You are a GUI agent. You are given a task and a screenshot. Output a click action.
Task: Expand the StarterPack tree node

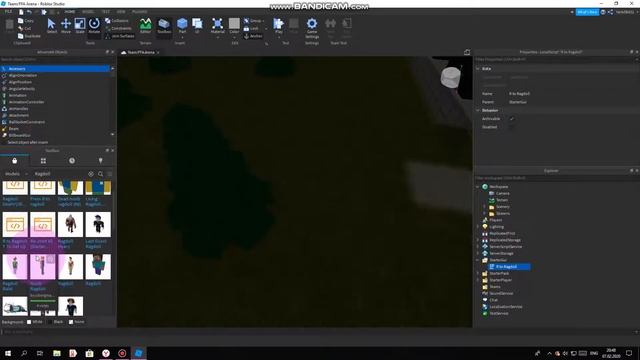[478, 273]
